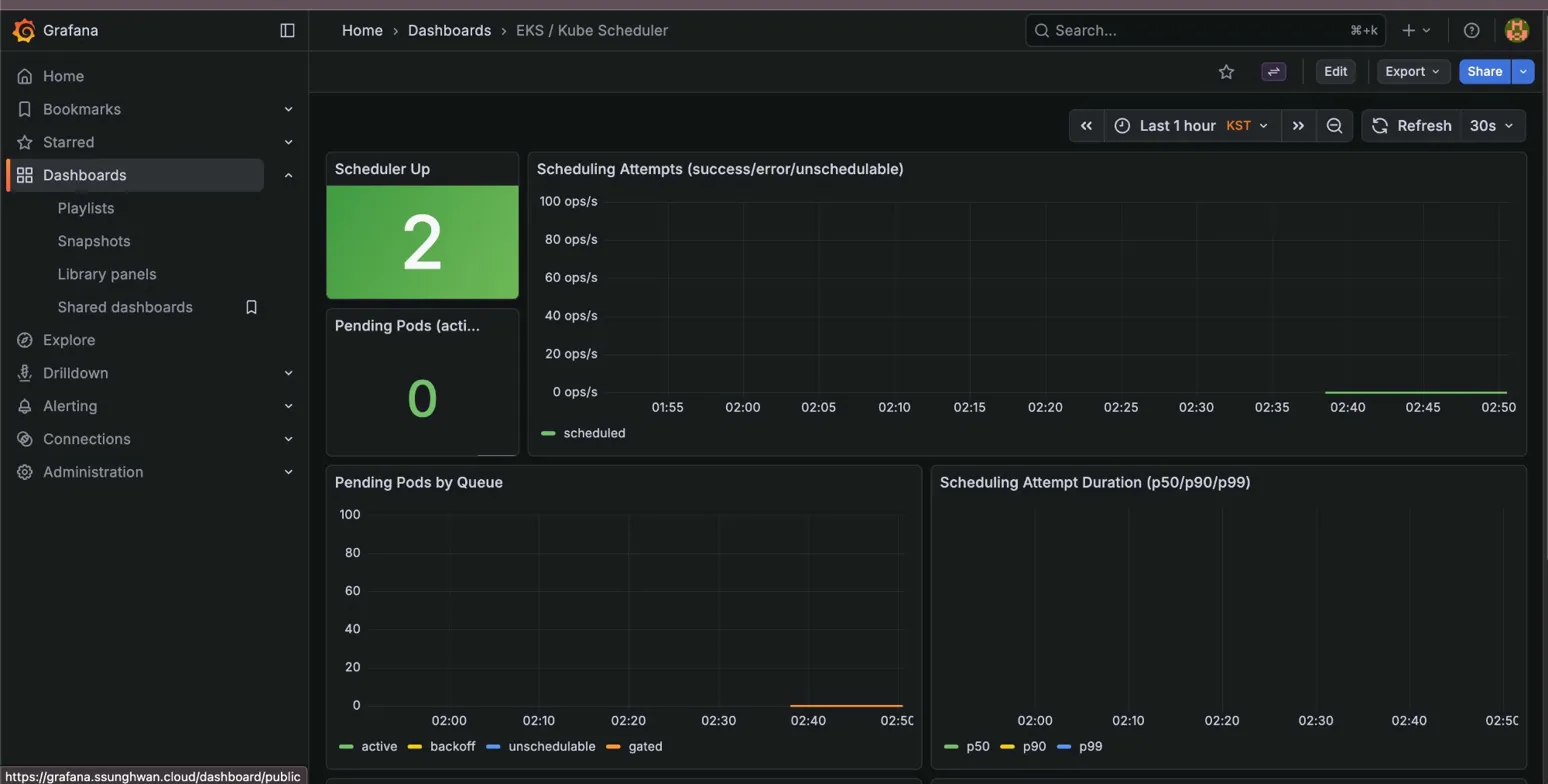Click the Edit button
This screenshot has width=1548, height=784.
click(1336, 71)
